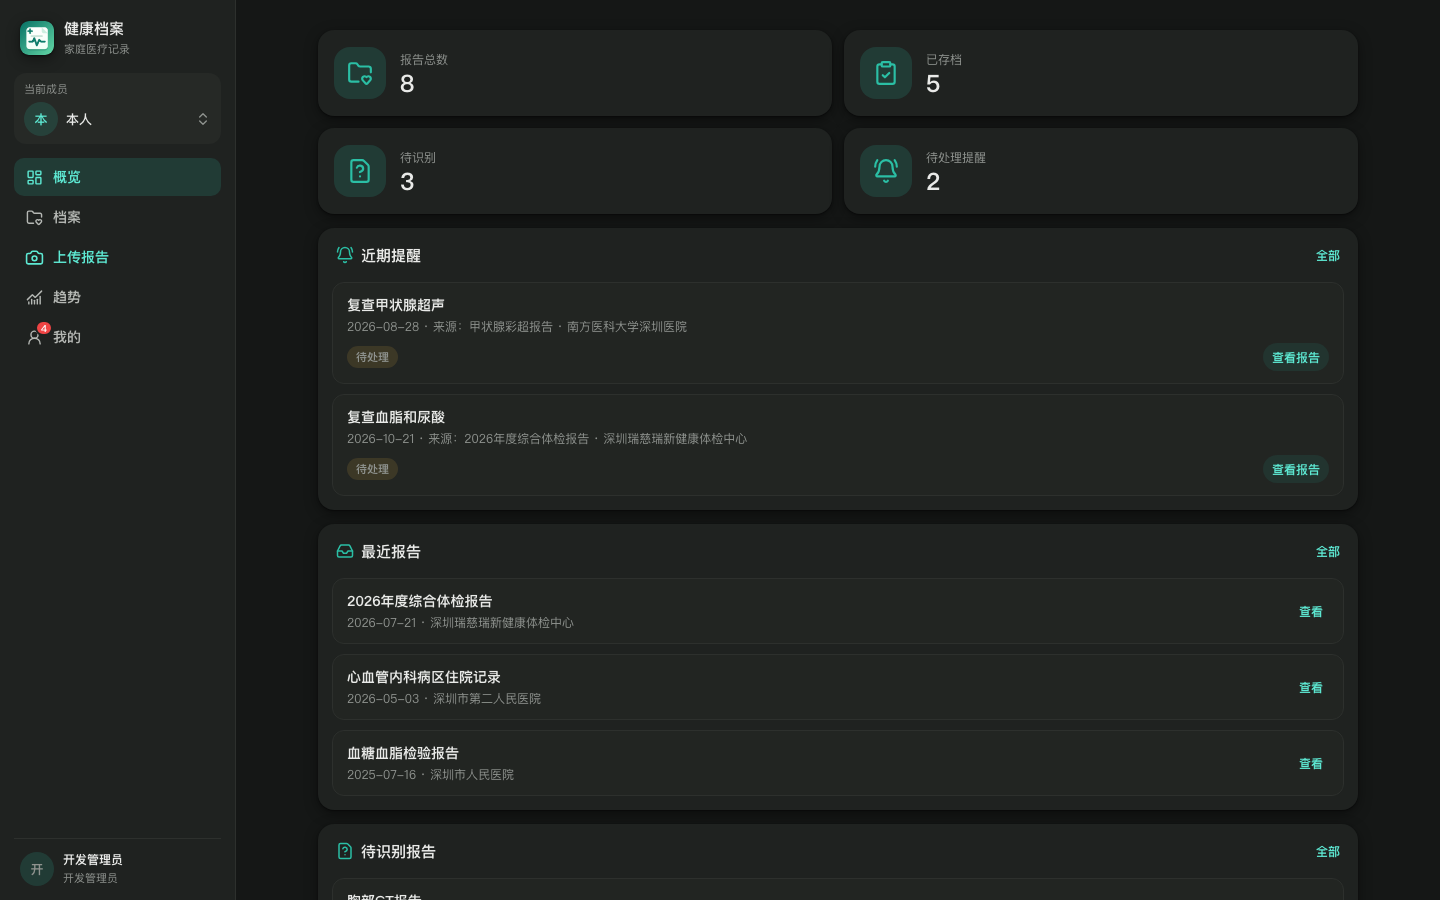The height and width of the screenshot is (900, 1440).
Task: Click 查看 for 血糖血脂检验报告
Action: coord(1311,764)
